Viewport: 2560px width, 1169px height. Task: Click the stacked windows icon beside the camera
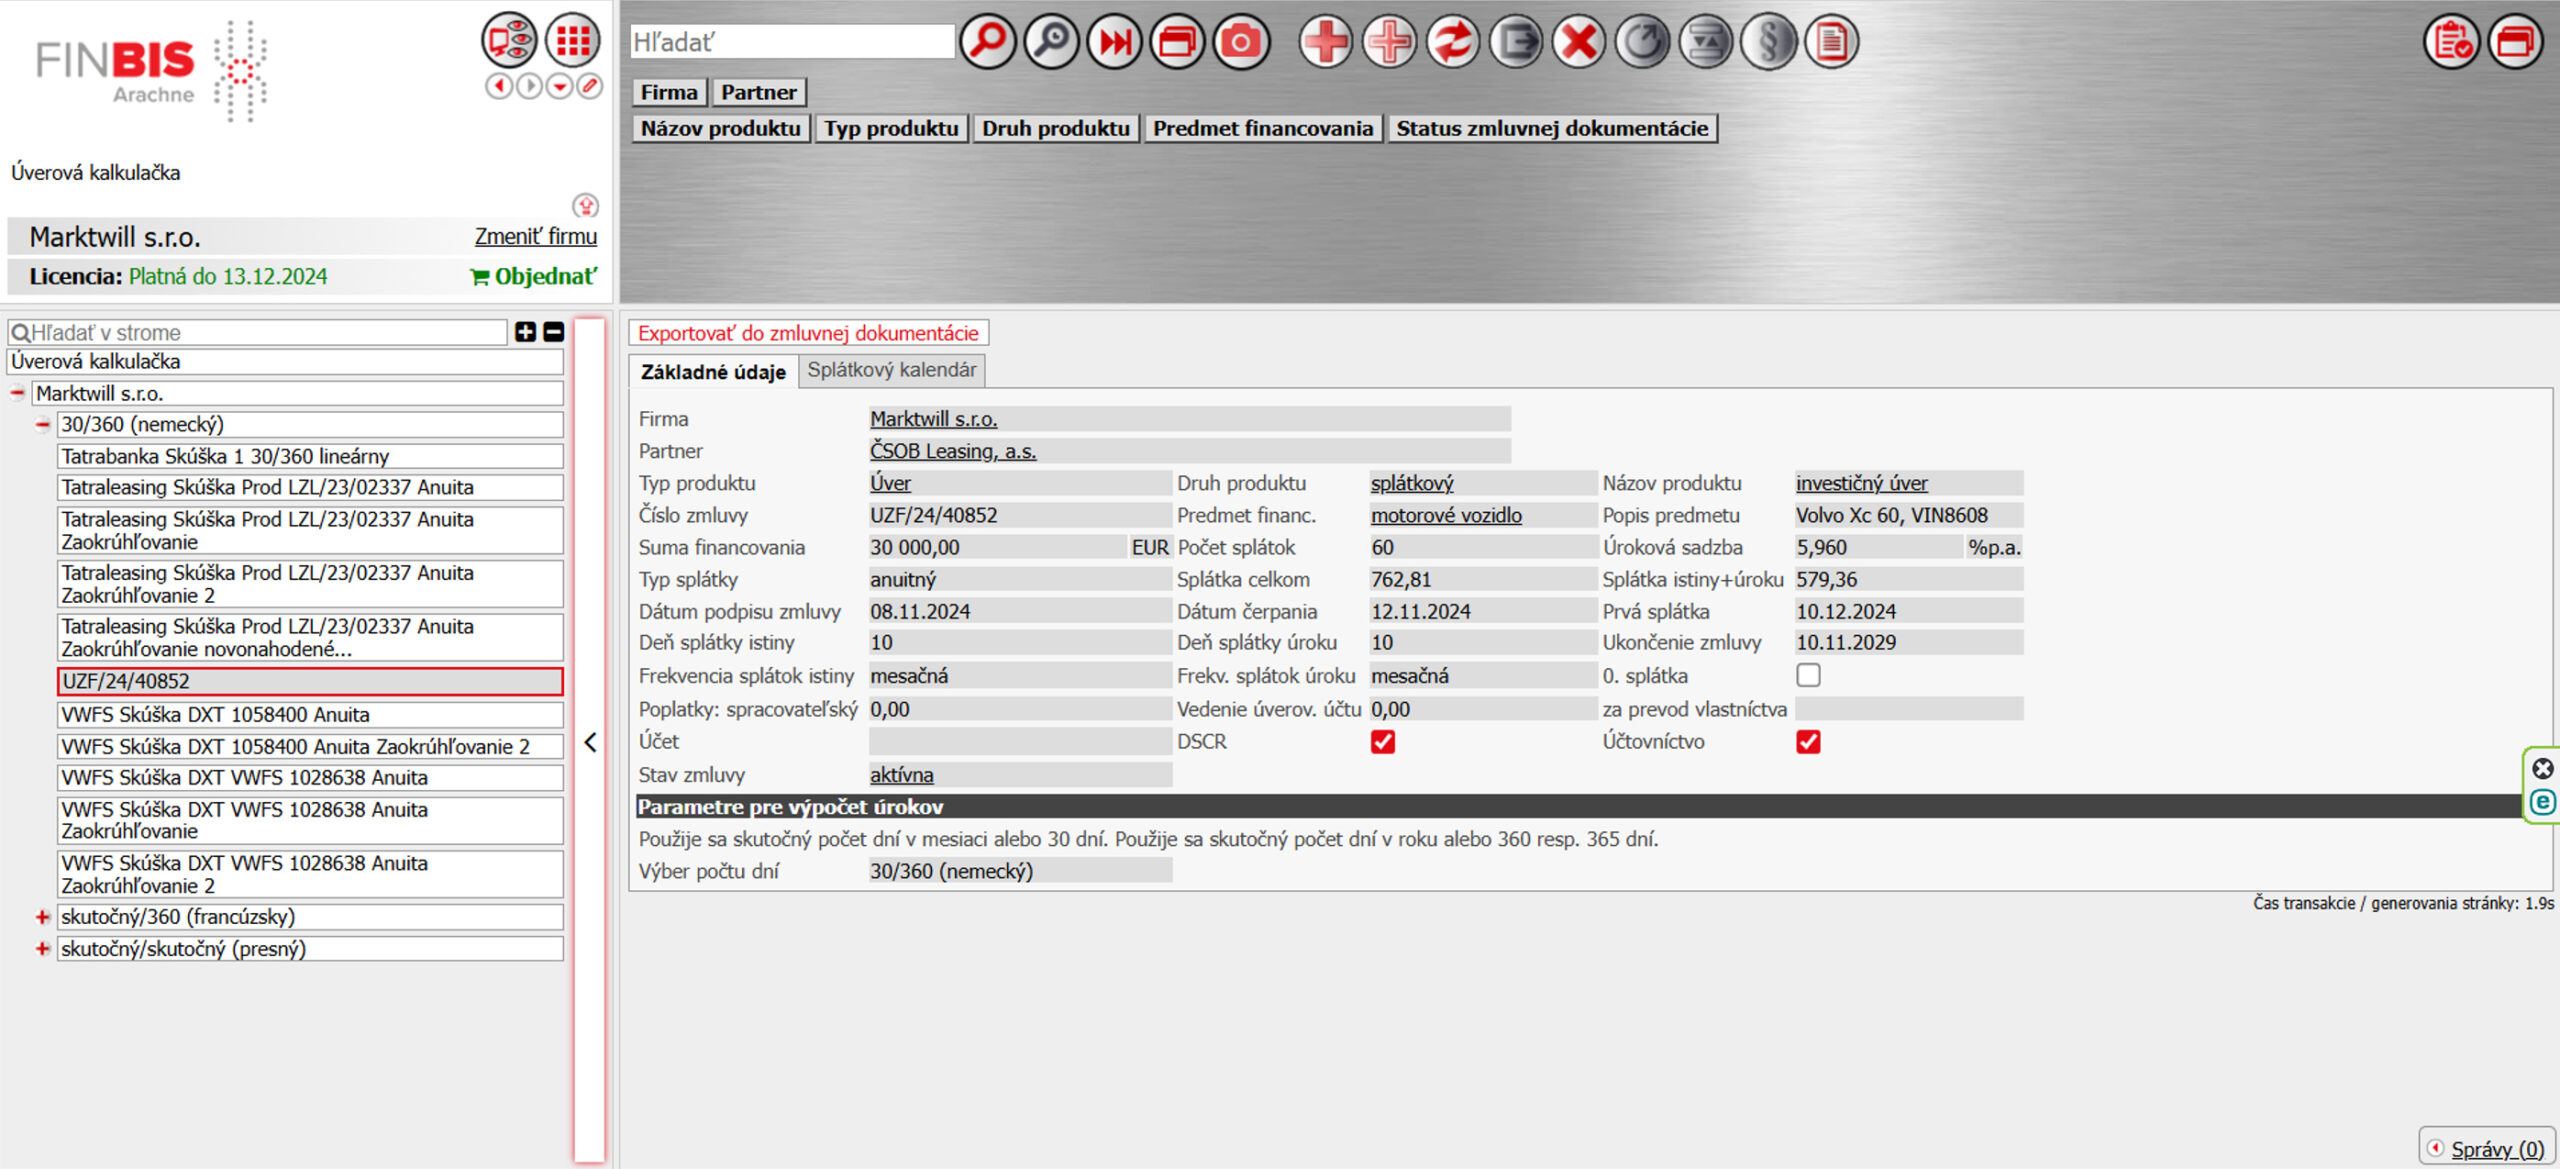[x=1177, y=42]
